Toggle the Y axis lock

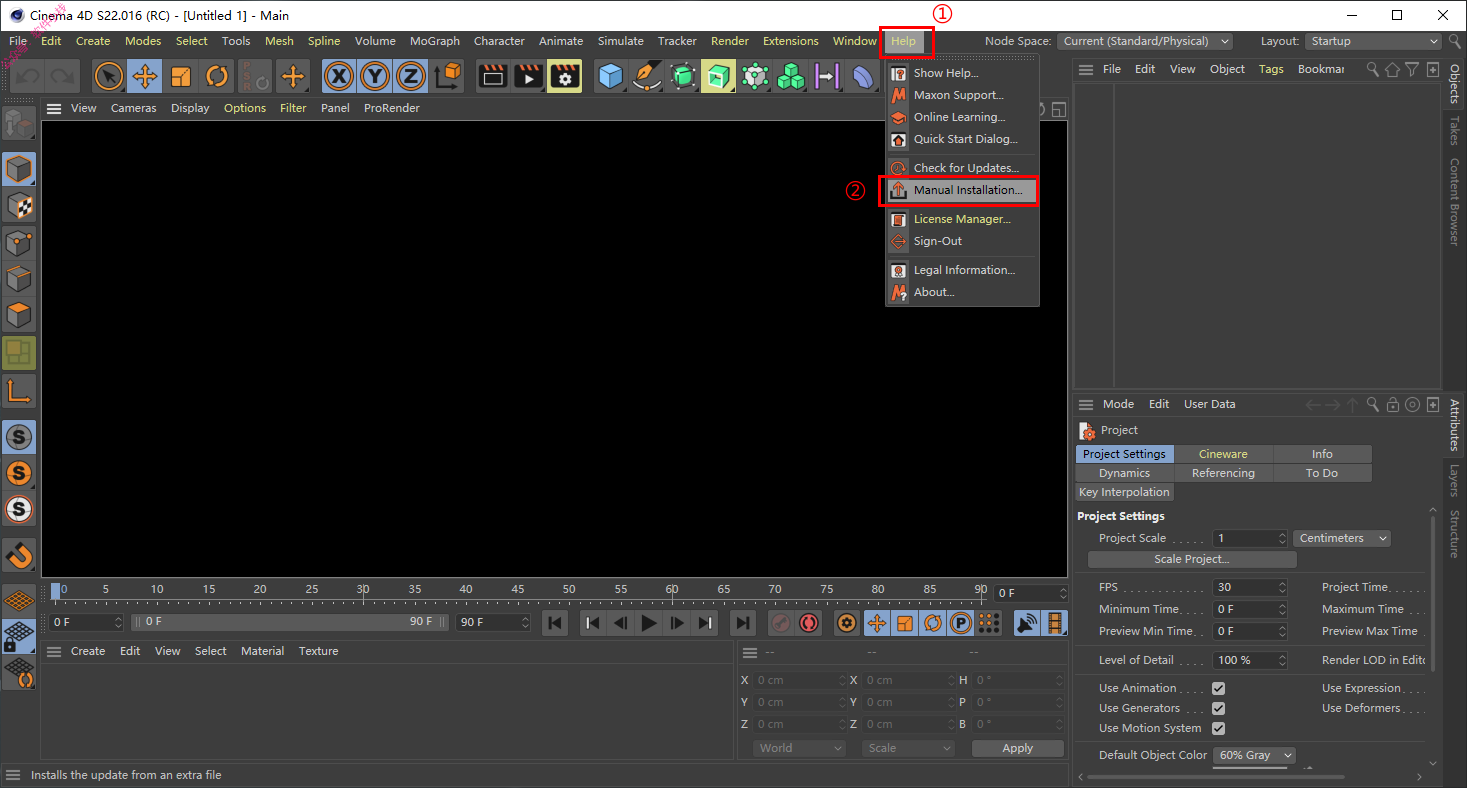point(375,76)
